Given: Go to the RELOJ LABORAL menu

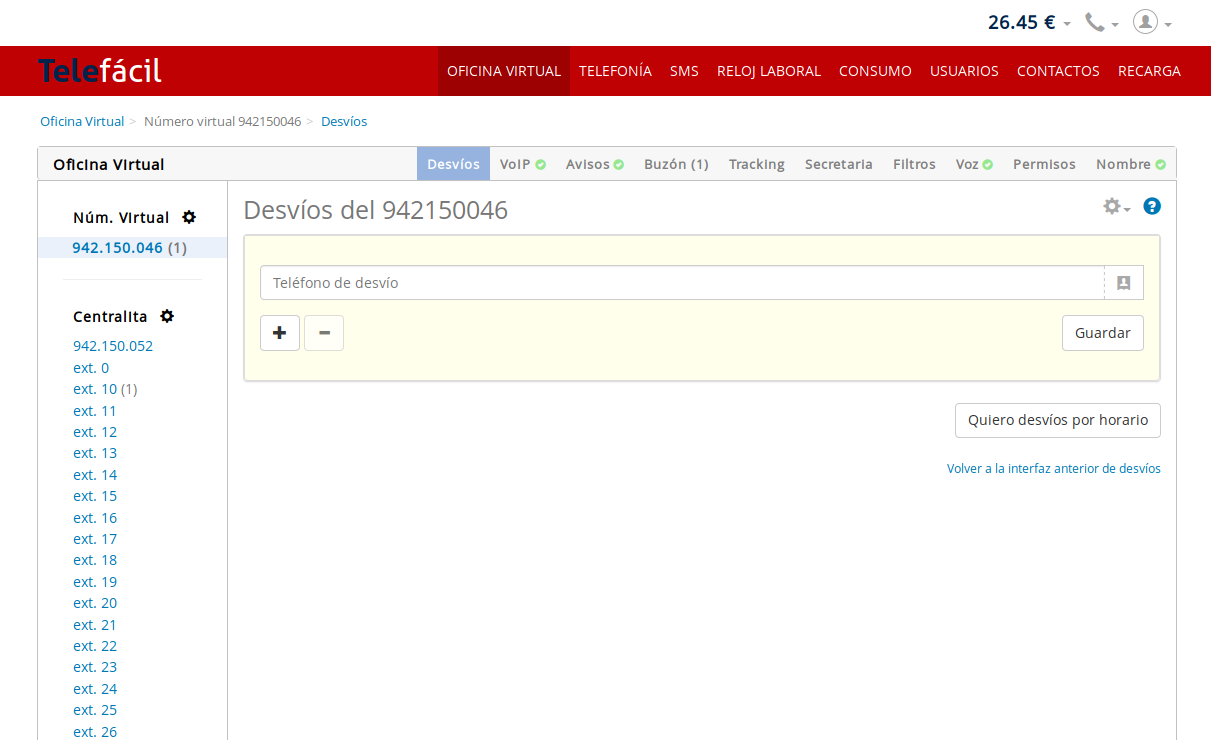Looking at the screenshot, I should [x=768, y=71].
